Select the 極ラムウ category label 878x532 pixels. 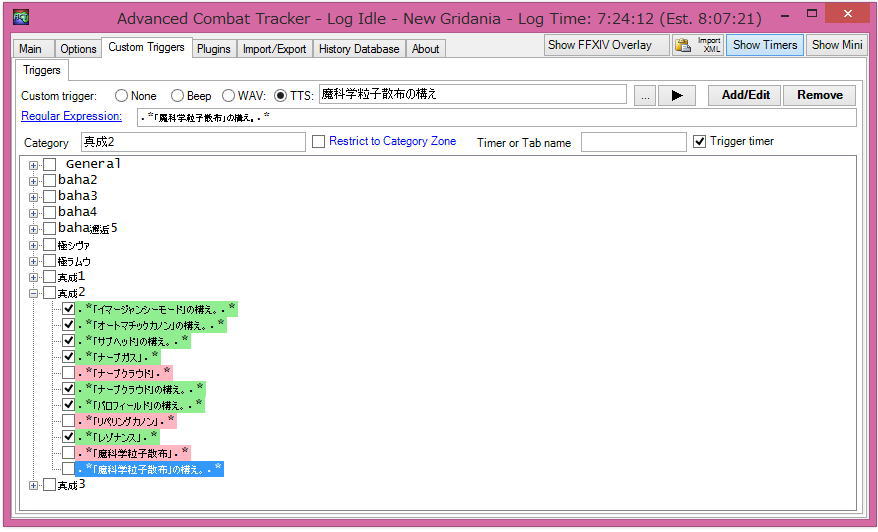pos(74,262)
